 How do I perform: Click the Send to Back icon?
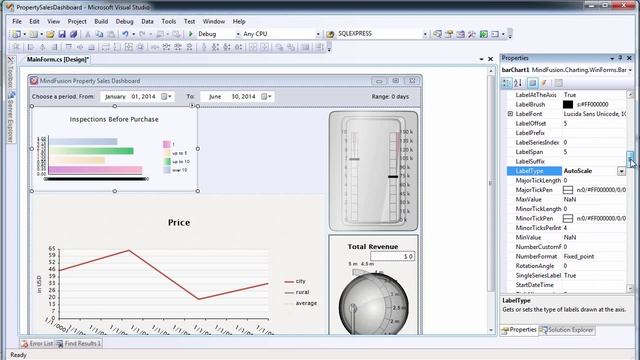[x=291, y=47]
